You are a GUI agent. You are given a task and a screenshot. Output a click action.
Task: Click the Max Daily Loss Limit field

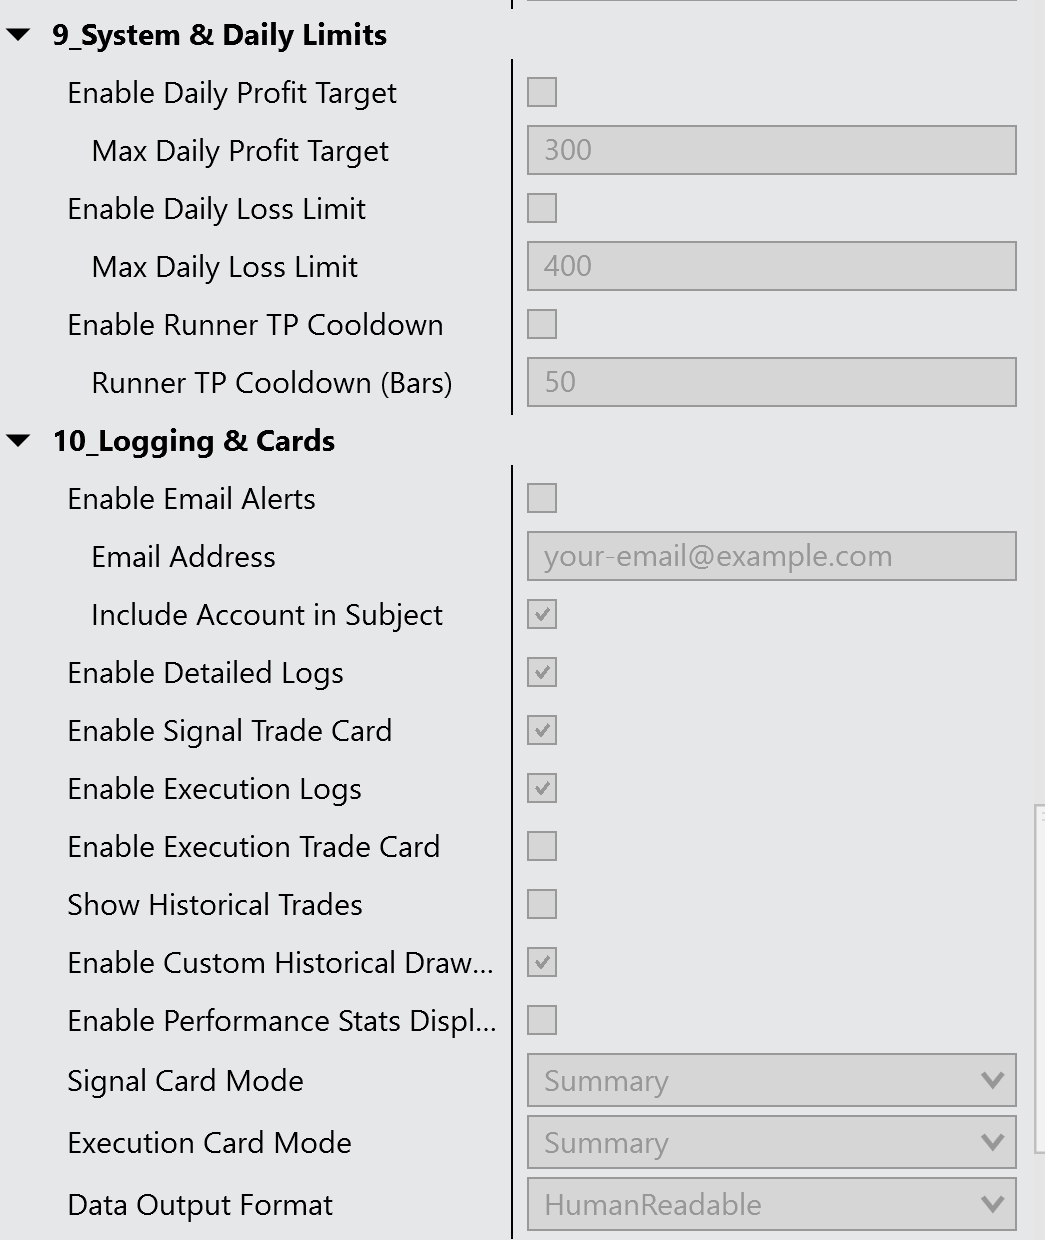click(771, 267)
